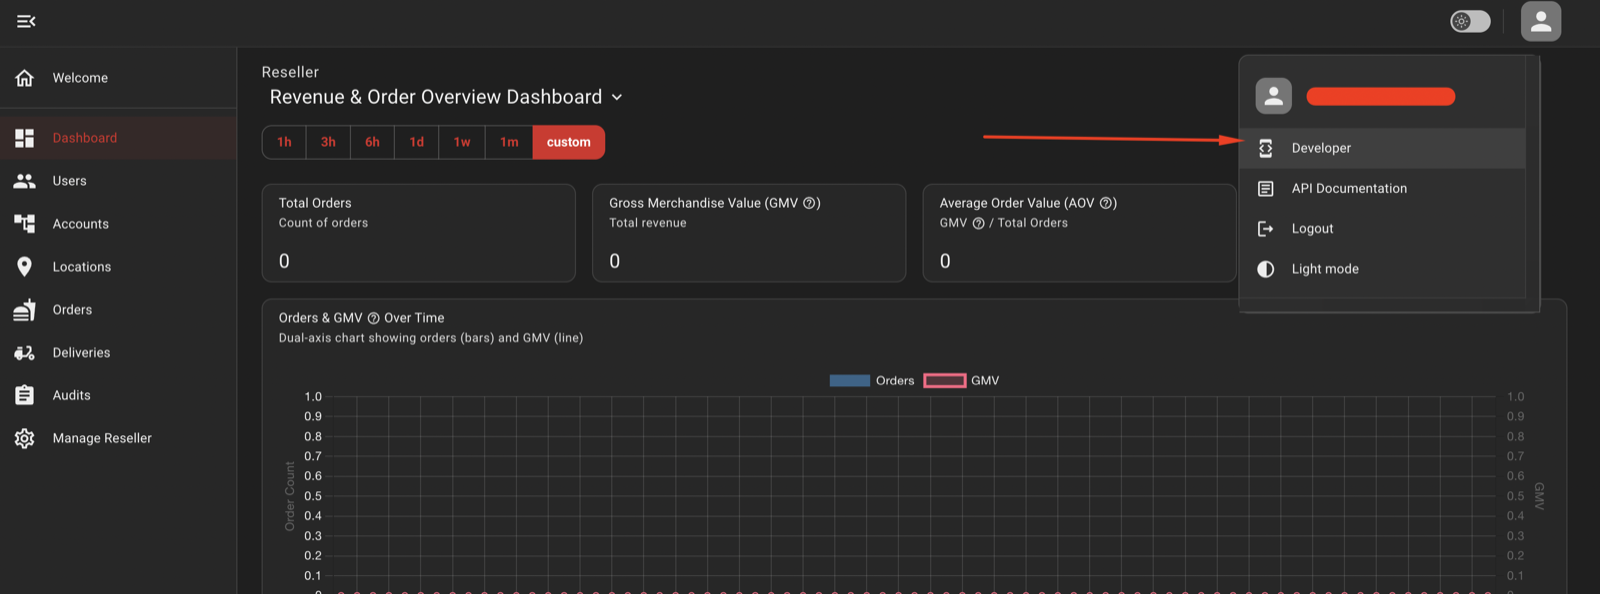The width and height of the screenshot is (1600, 594).
Task: Toggle GMV series in chart legend
Action: (x=961, y=380)
